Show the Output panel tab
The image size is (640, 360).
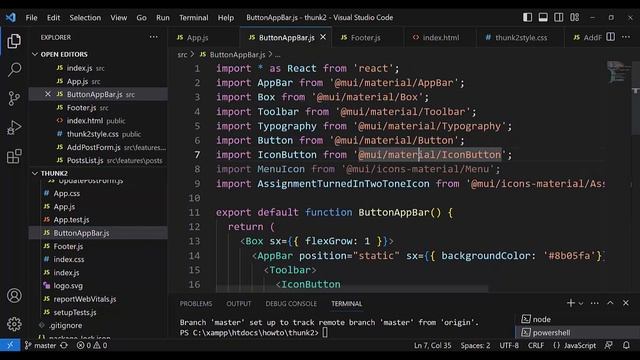(239, 304)
